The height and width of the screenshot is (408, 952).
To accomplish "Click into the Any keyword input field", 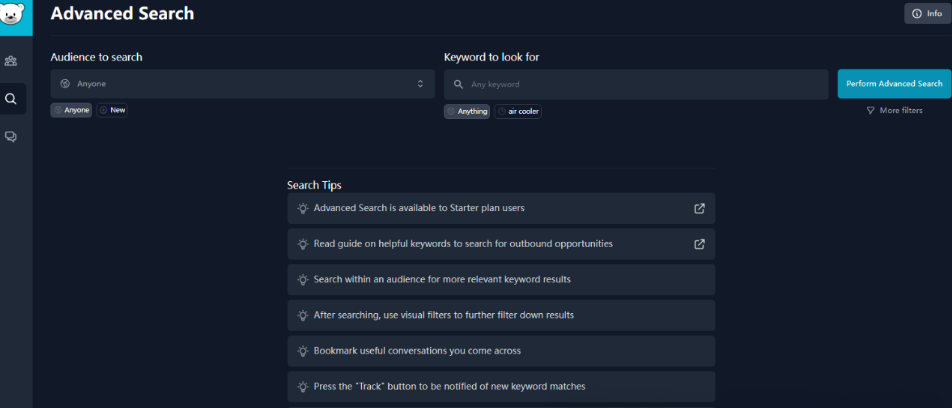I will (x=636, y=84).
